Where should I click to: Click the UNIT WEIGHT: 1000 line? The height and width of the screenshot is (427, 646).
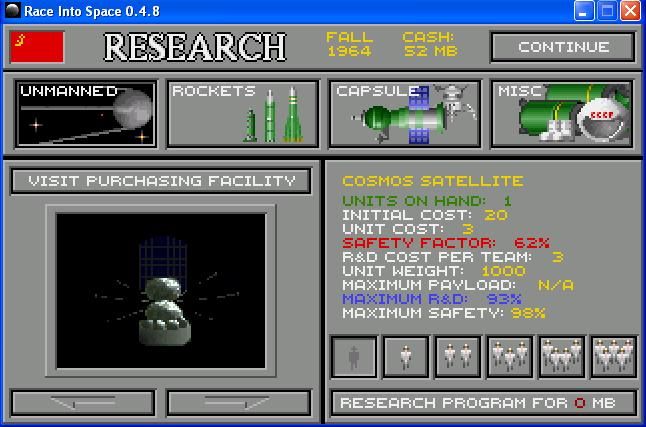[x=434, y=271]
